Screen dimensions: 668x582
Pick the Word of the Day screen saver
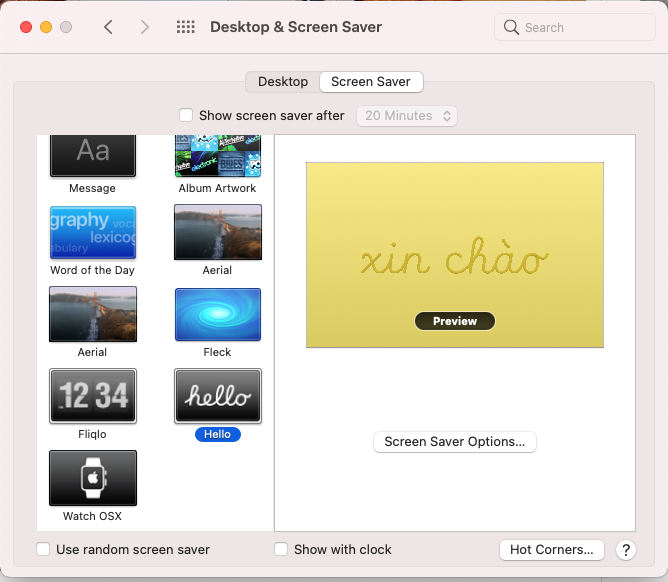pos(93,233)
